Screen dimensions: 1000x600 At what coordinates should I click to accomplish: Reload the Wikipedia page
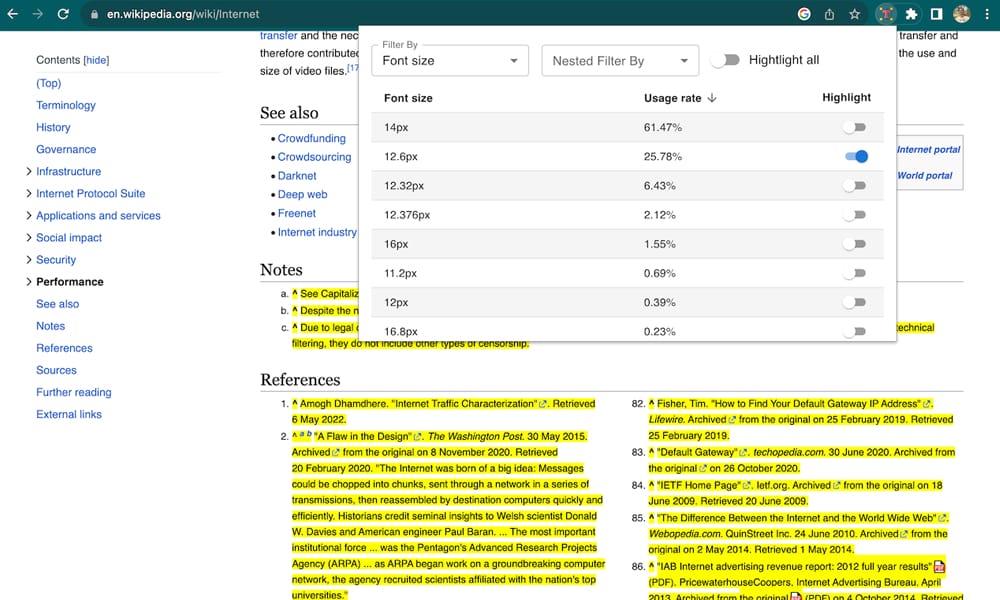tap(63, 15)
